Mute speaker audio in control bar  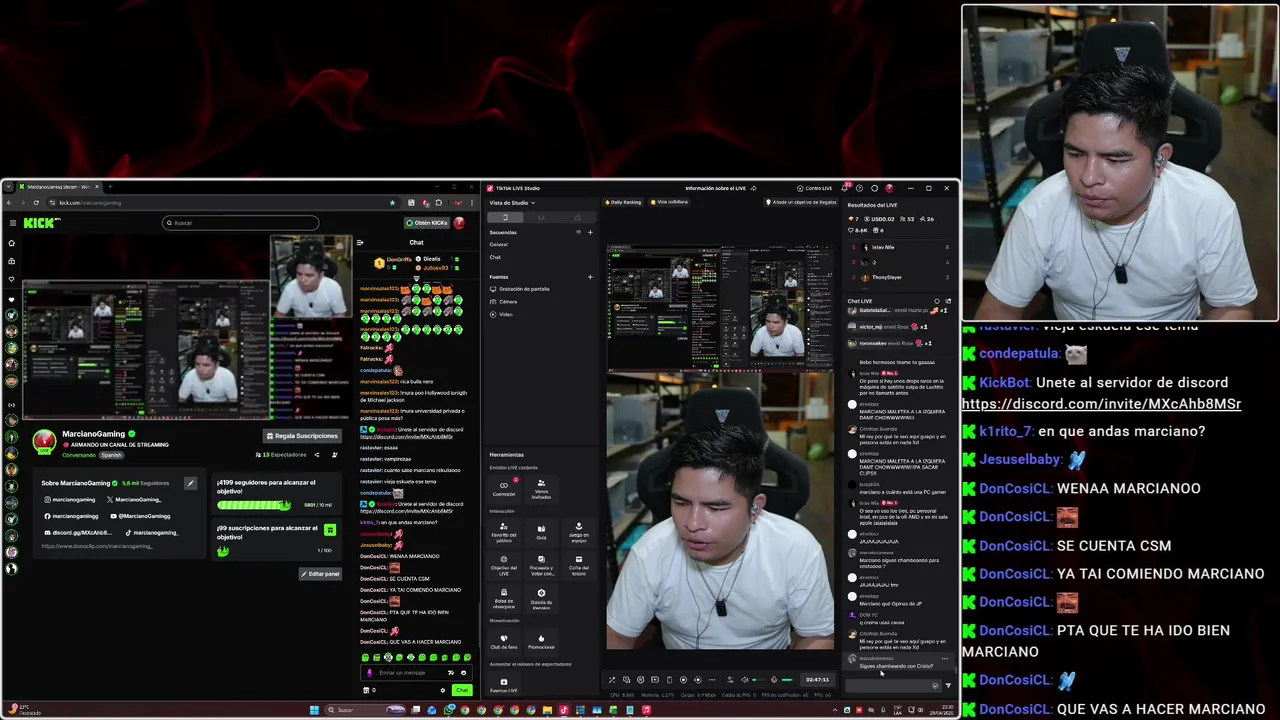(x=744, y=680)
